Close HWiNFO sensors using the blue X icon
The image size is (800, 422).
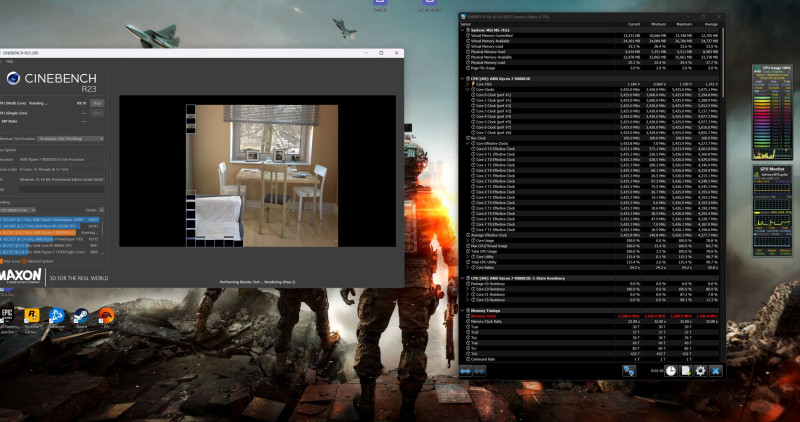point(716,371)
